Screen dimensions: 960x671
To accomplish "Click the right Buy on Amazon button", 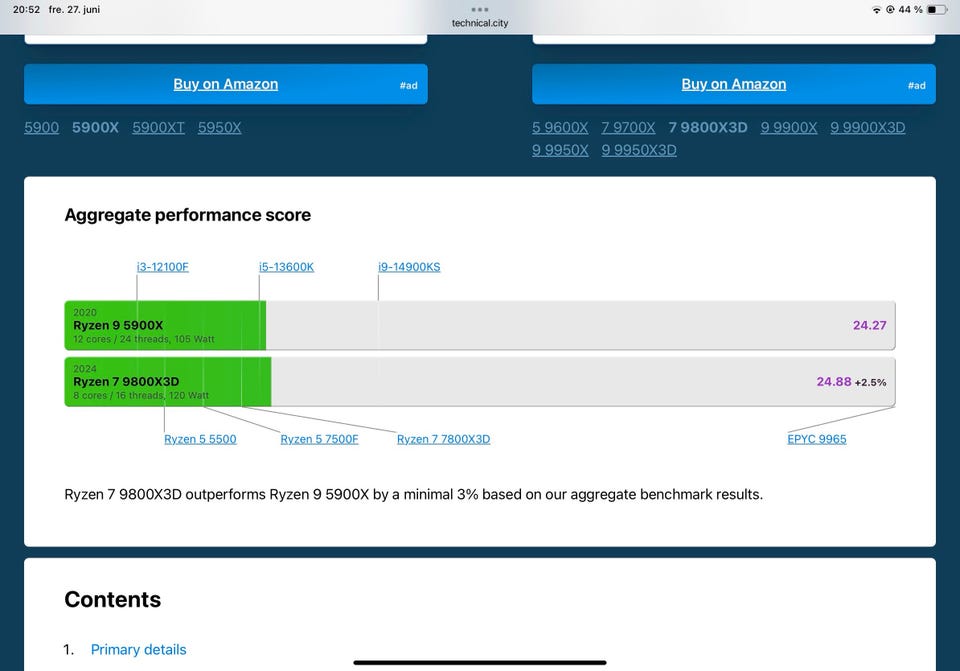I will click(x=733, y=84).
